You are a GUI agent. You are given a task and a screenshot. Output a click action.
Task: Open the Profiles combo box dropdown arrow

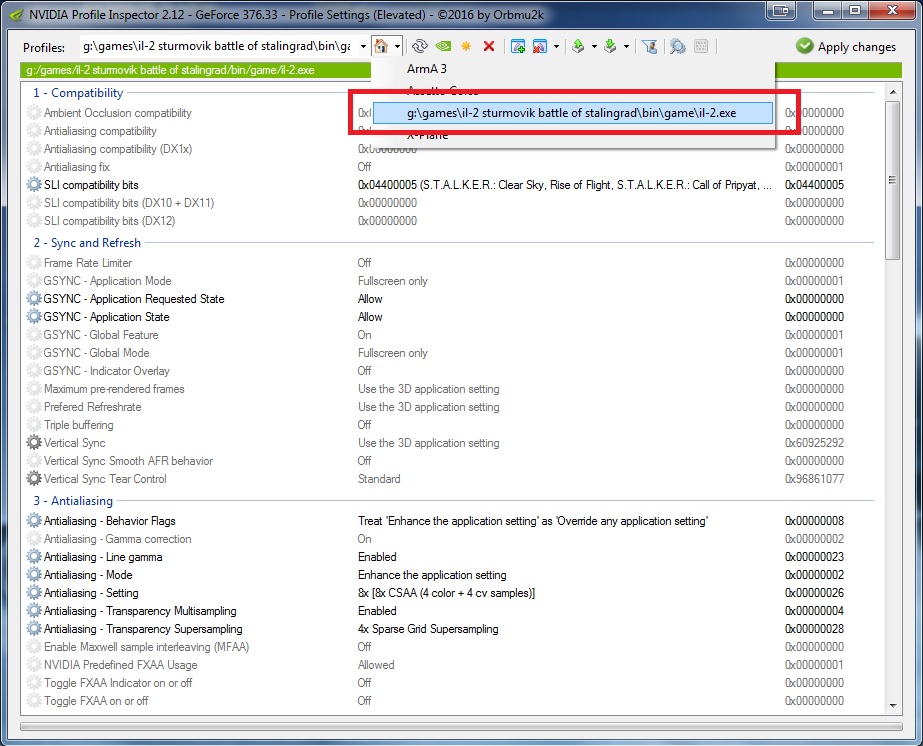[x=363, y=47]
